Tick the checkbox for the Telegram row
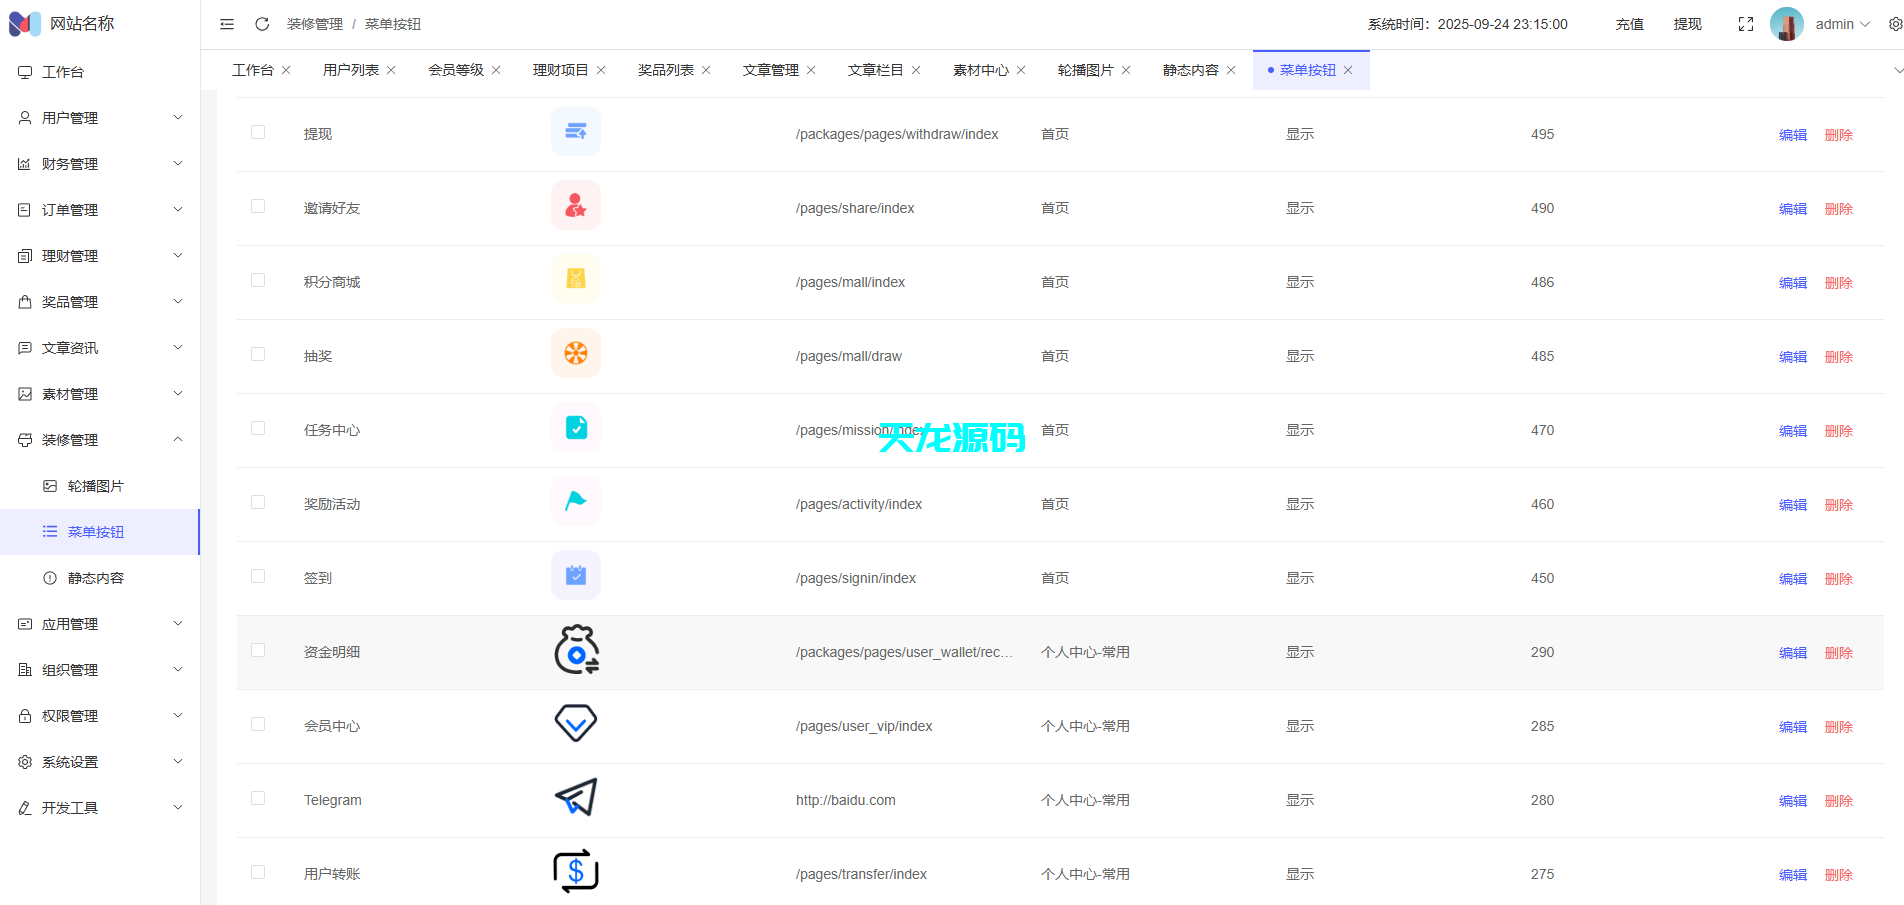The width and height of the screenshot is (1904, 905). pos(259,797)
